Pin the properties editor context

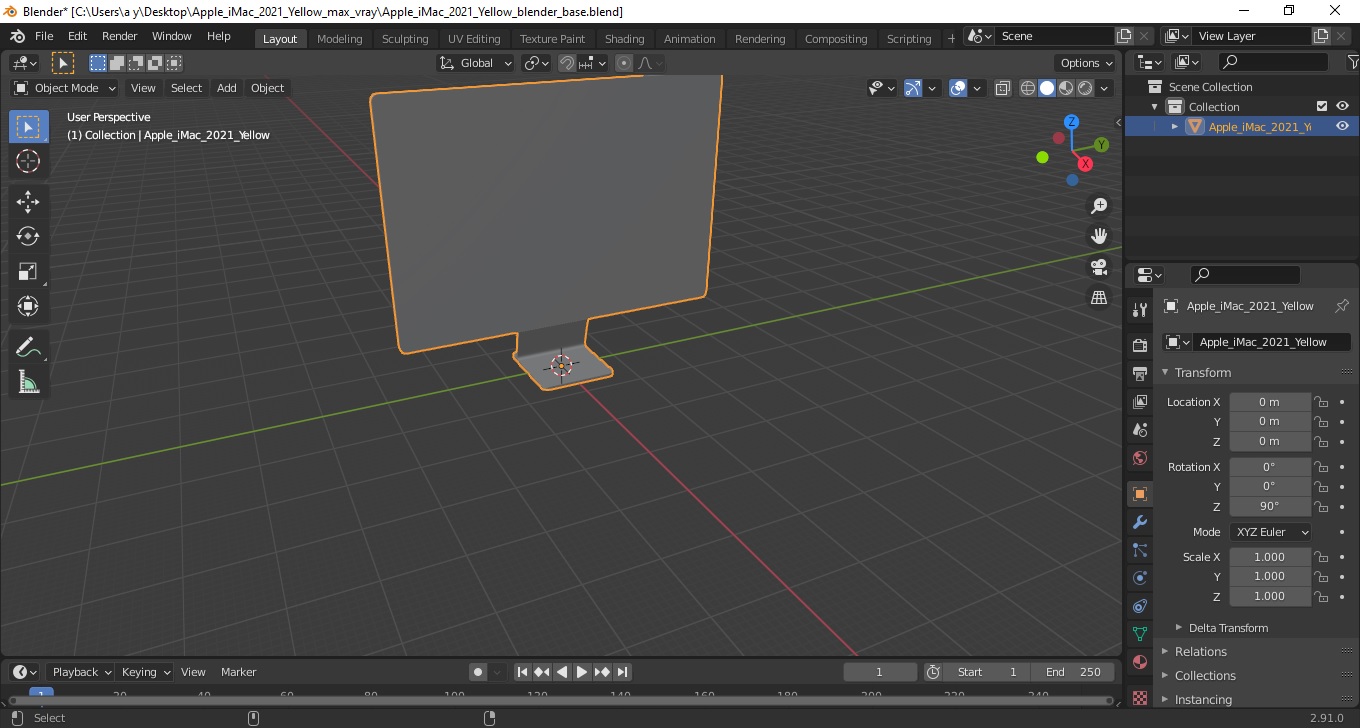click(1342, 306)
